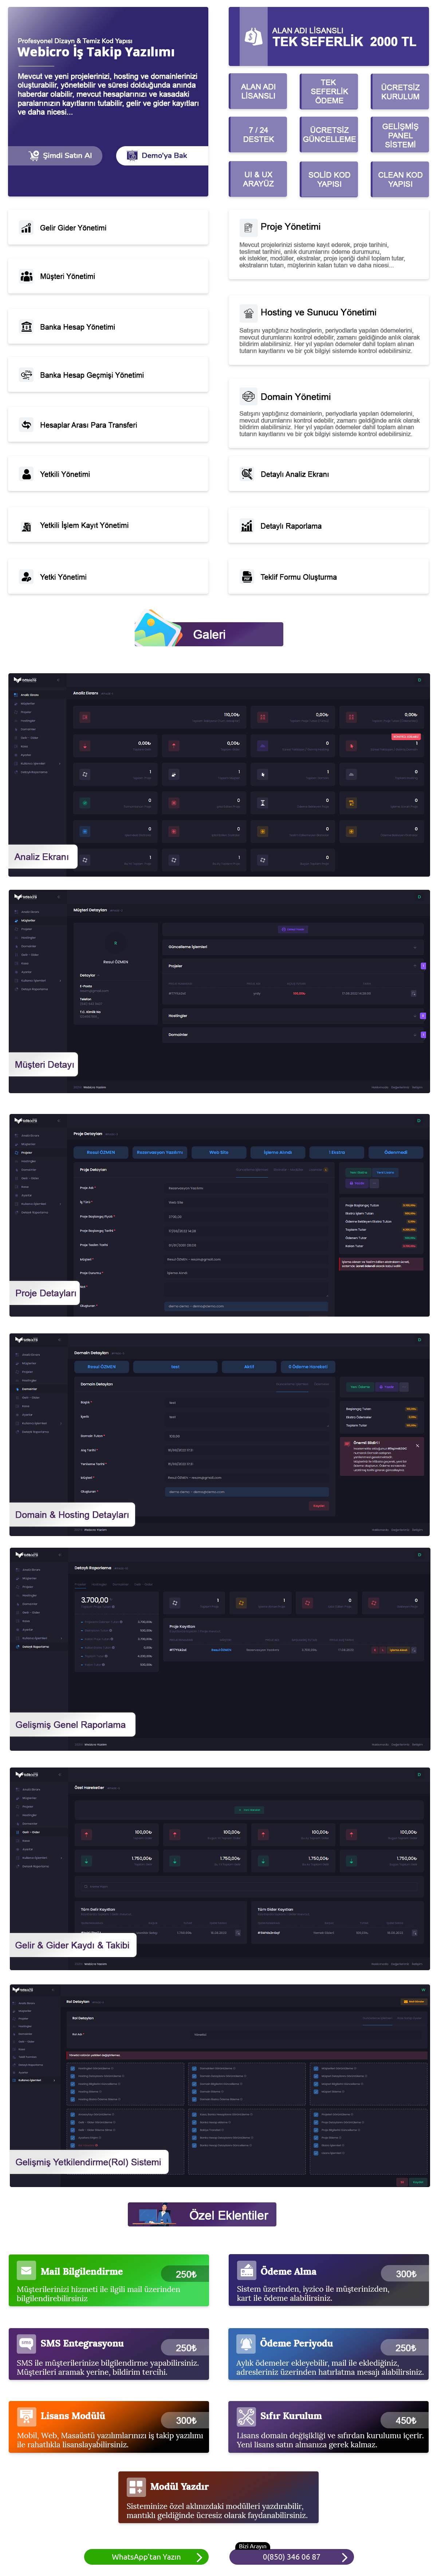437x2576 pixels.
Task: Open the Detaylı Analiz Ekranı label
Action: [x=295, y=474]
